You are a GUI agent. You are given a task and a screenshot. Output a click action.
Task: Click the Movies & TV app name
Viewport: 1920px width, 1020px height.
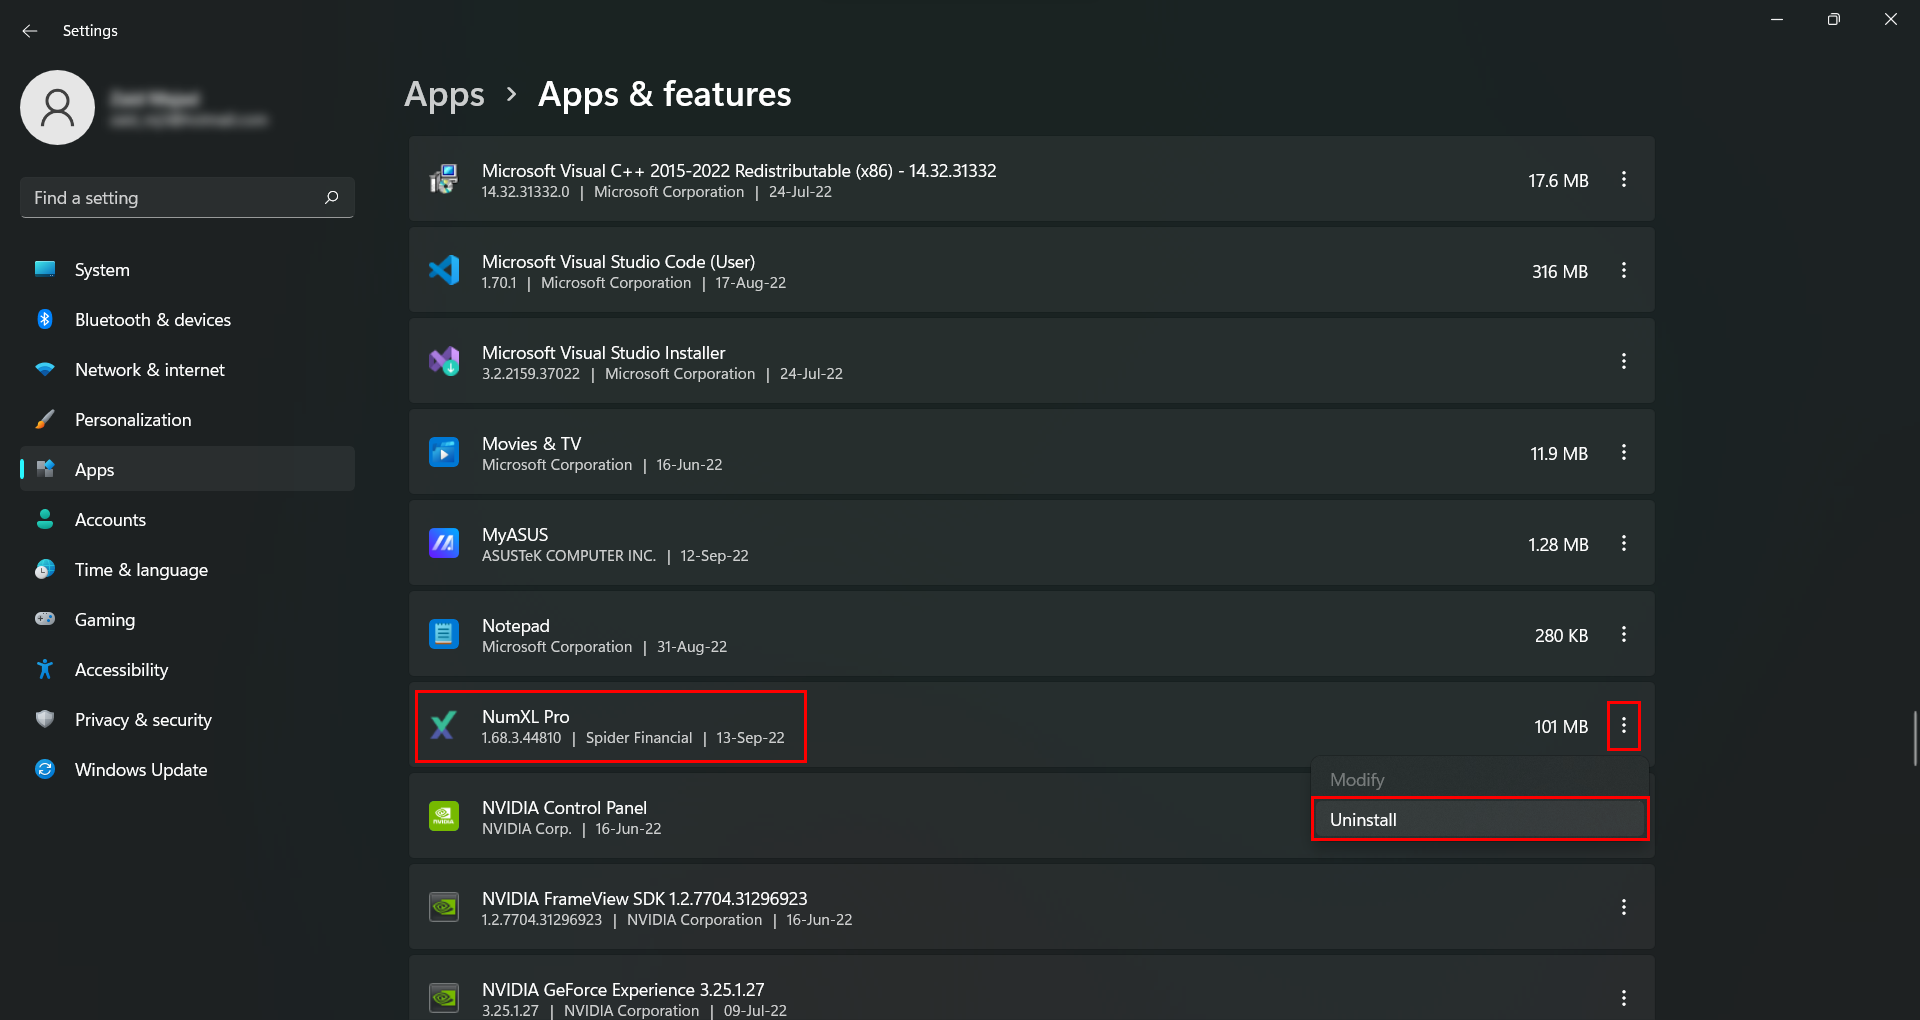(x=531, y=443)
